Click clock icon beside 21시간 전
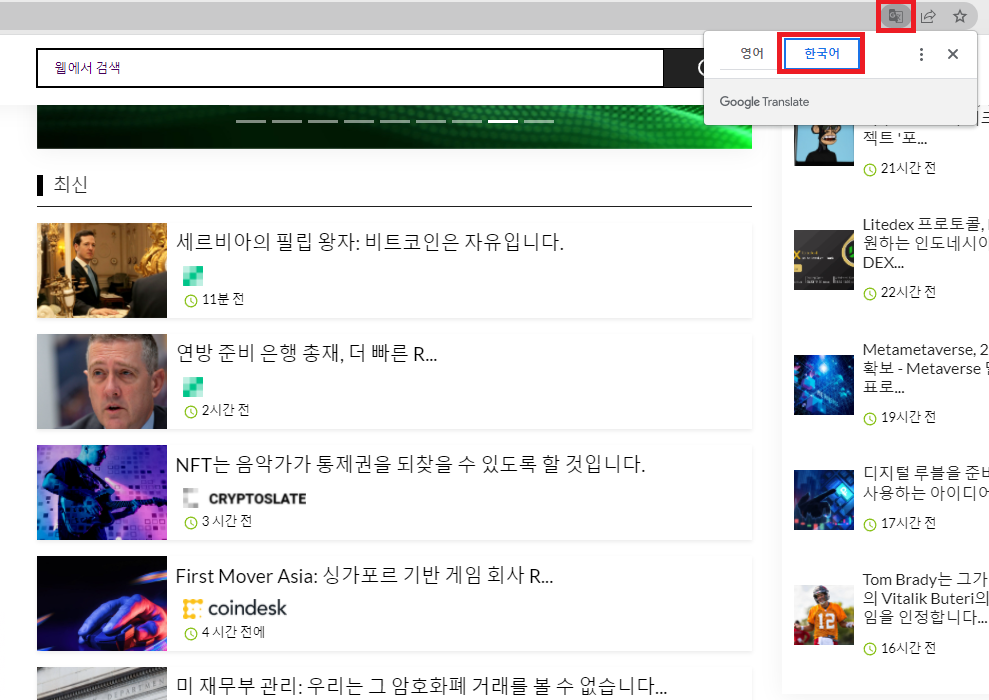This screenshot has height=700, width=989. coord(870,170)
